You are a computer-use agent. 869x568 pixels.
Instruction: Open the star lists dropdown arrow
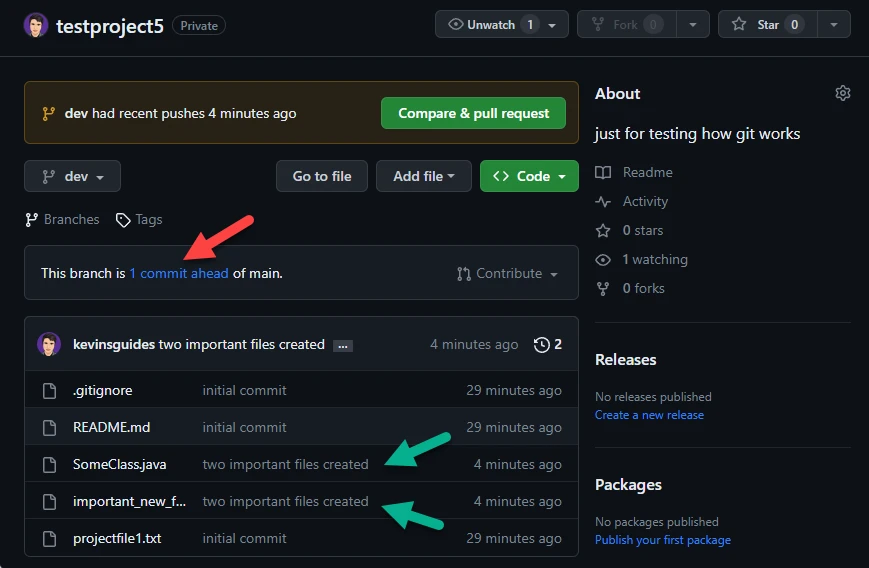(834, 24)
